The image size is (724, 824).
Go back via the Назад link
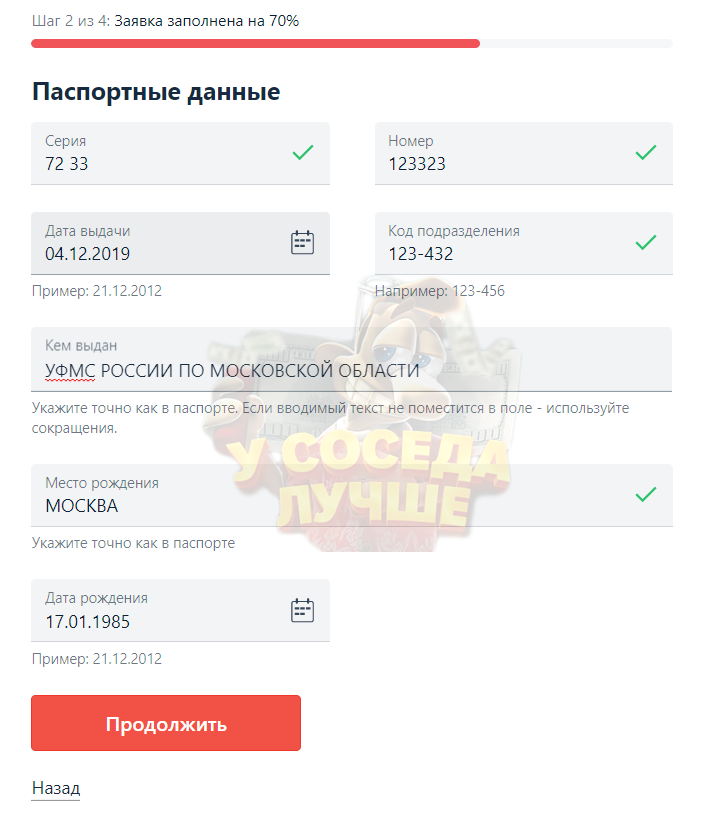[x=55, y=788]
